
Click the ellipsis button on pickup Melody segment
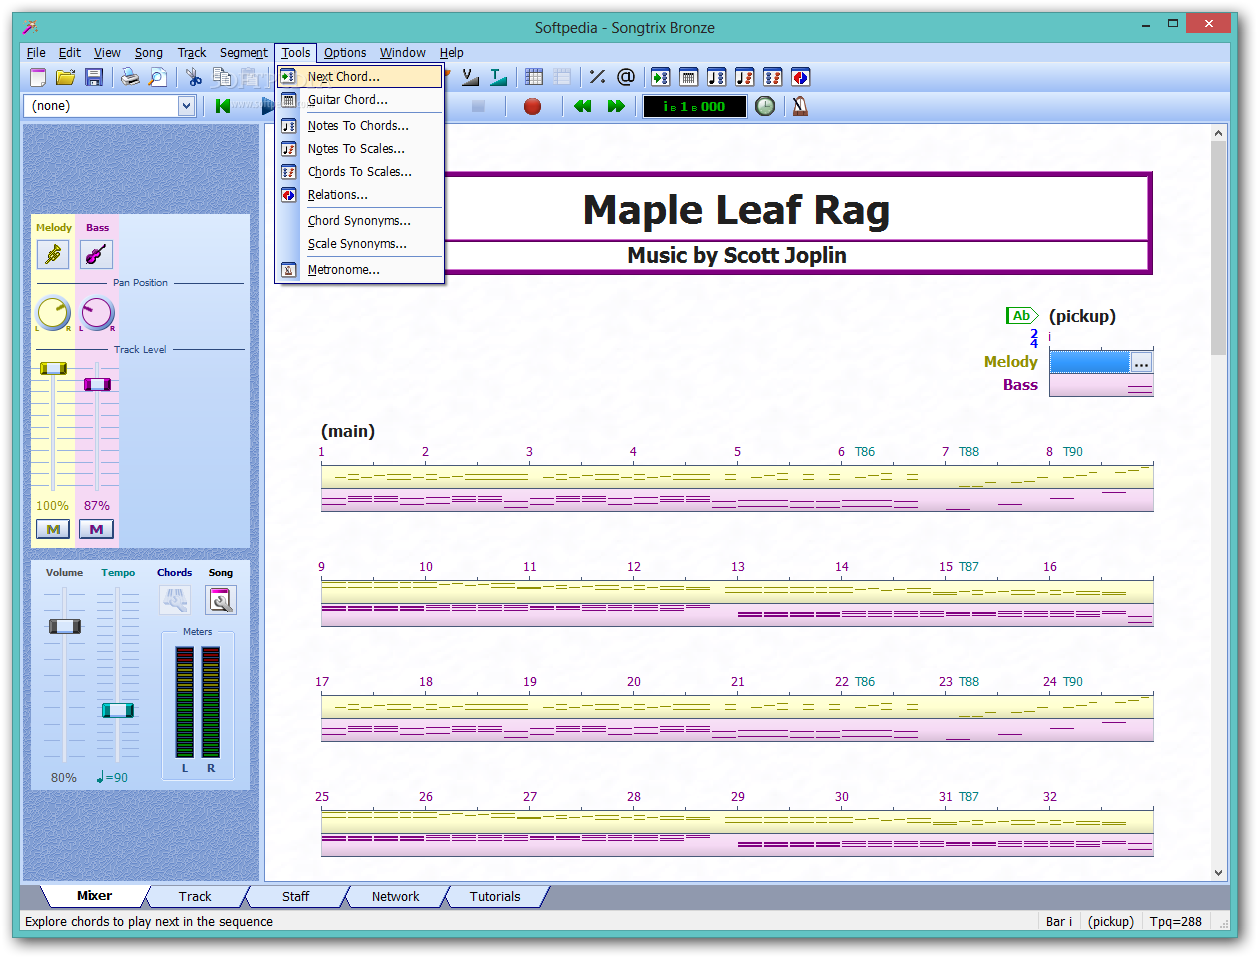(1141, 362)
